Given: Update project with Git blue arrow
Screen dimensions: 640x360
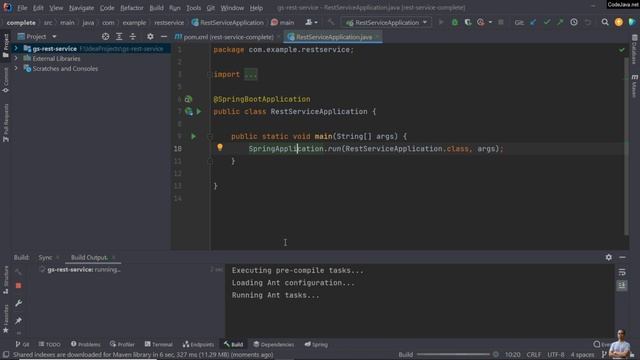Looking at the screenshot, I should tap(533, 22).
